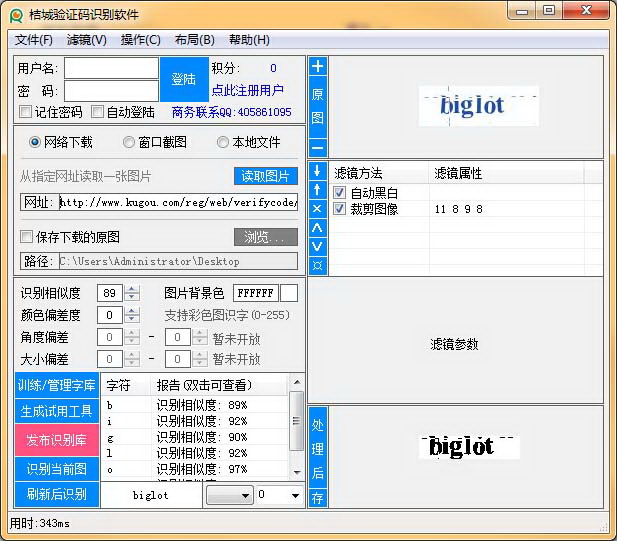Click the white swatch beside FFFFFF
This screenshot has width=617, height=541.
pos(289,293)
